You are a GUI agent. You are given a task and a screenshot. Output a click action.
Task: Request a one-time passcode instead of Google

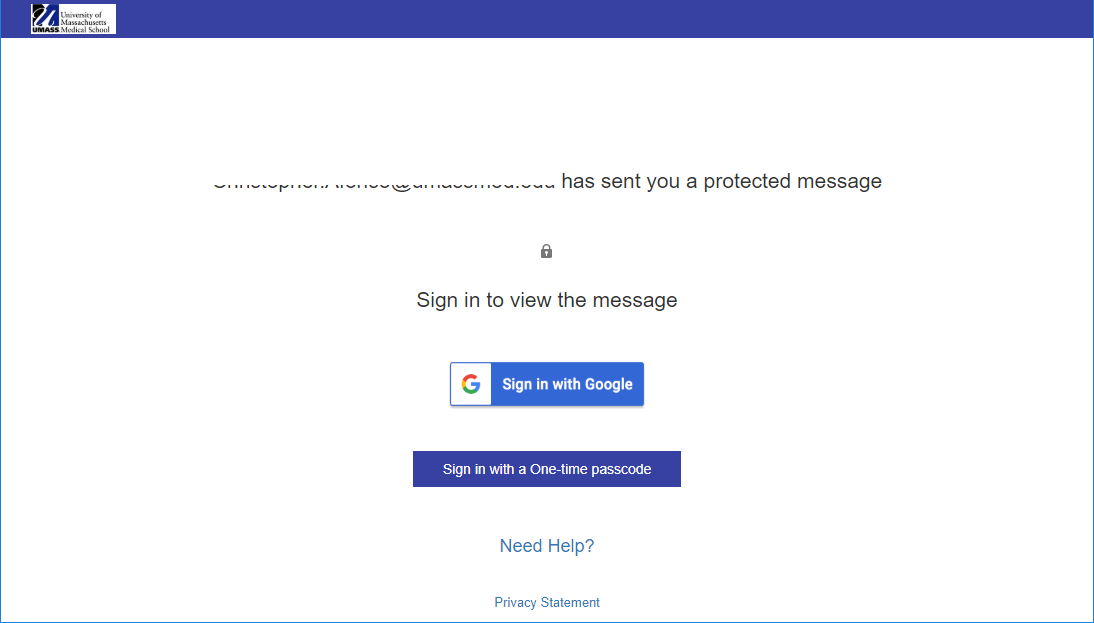pos(546,468)
